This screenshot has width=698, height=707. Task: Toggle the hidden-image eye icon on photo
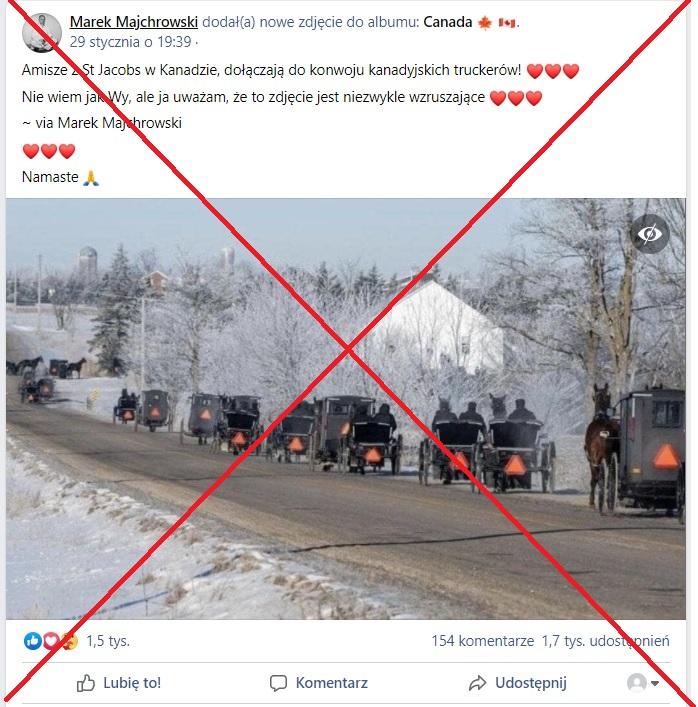[x=649, y=234]
